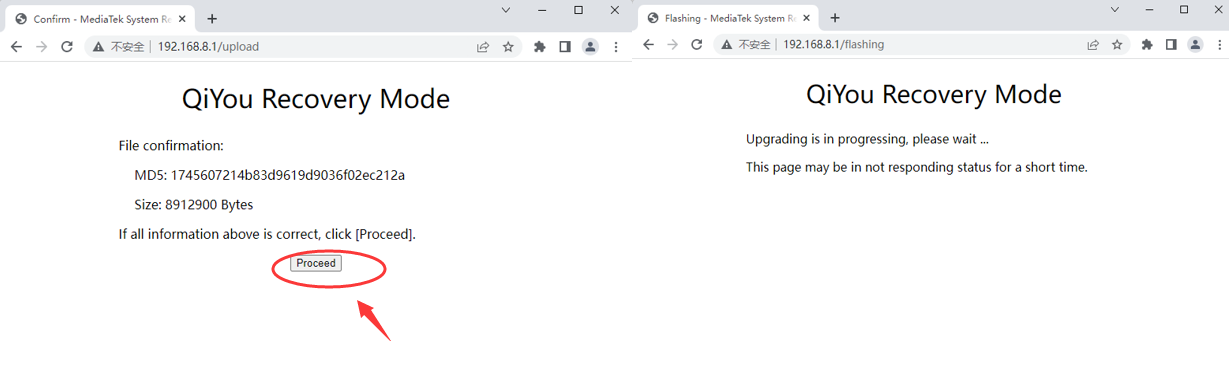The image size is (1229, 370).
Task: Go forward in the Confirm window
Action: 41,46
